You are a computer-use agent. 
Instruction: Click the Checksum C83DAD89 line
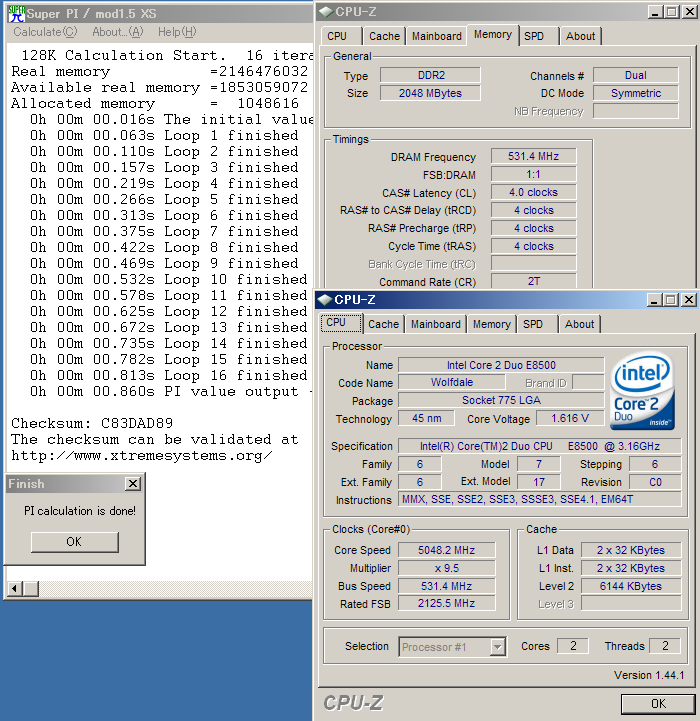pyautogui.click(x=92, y=423)
